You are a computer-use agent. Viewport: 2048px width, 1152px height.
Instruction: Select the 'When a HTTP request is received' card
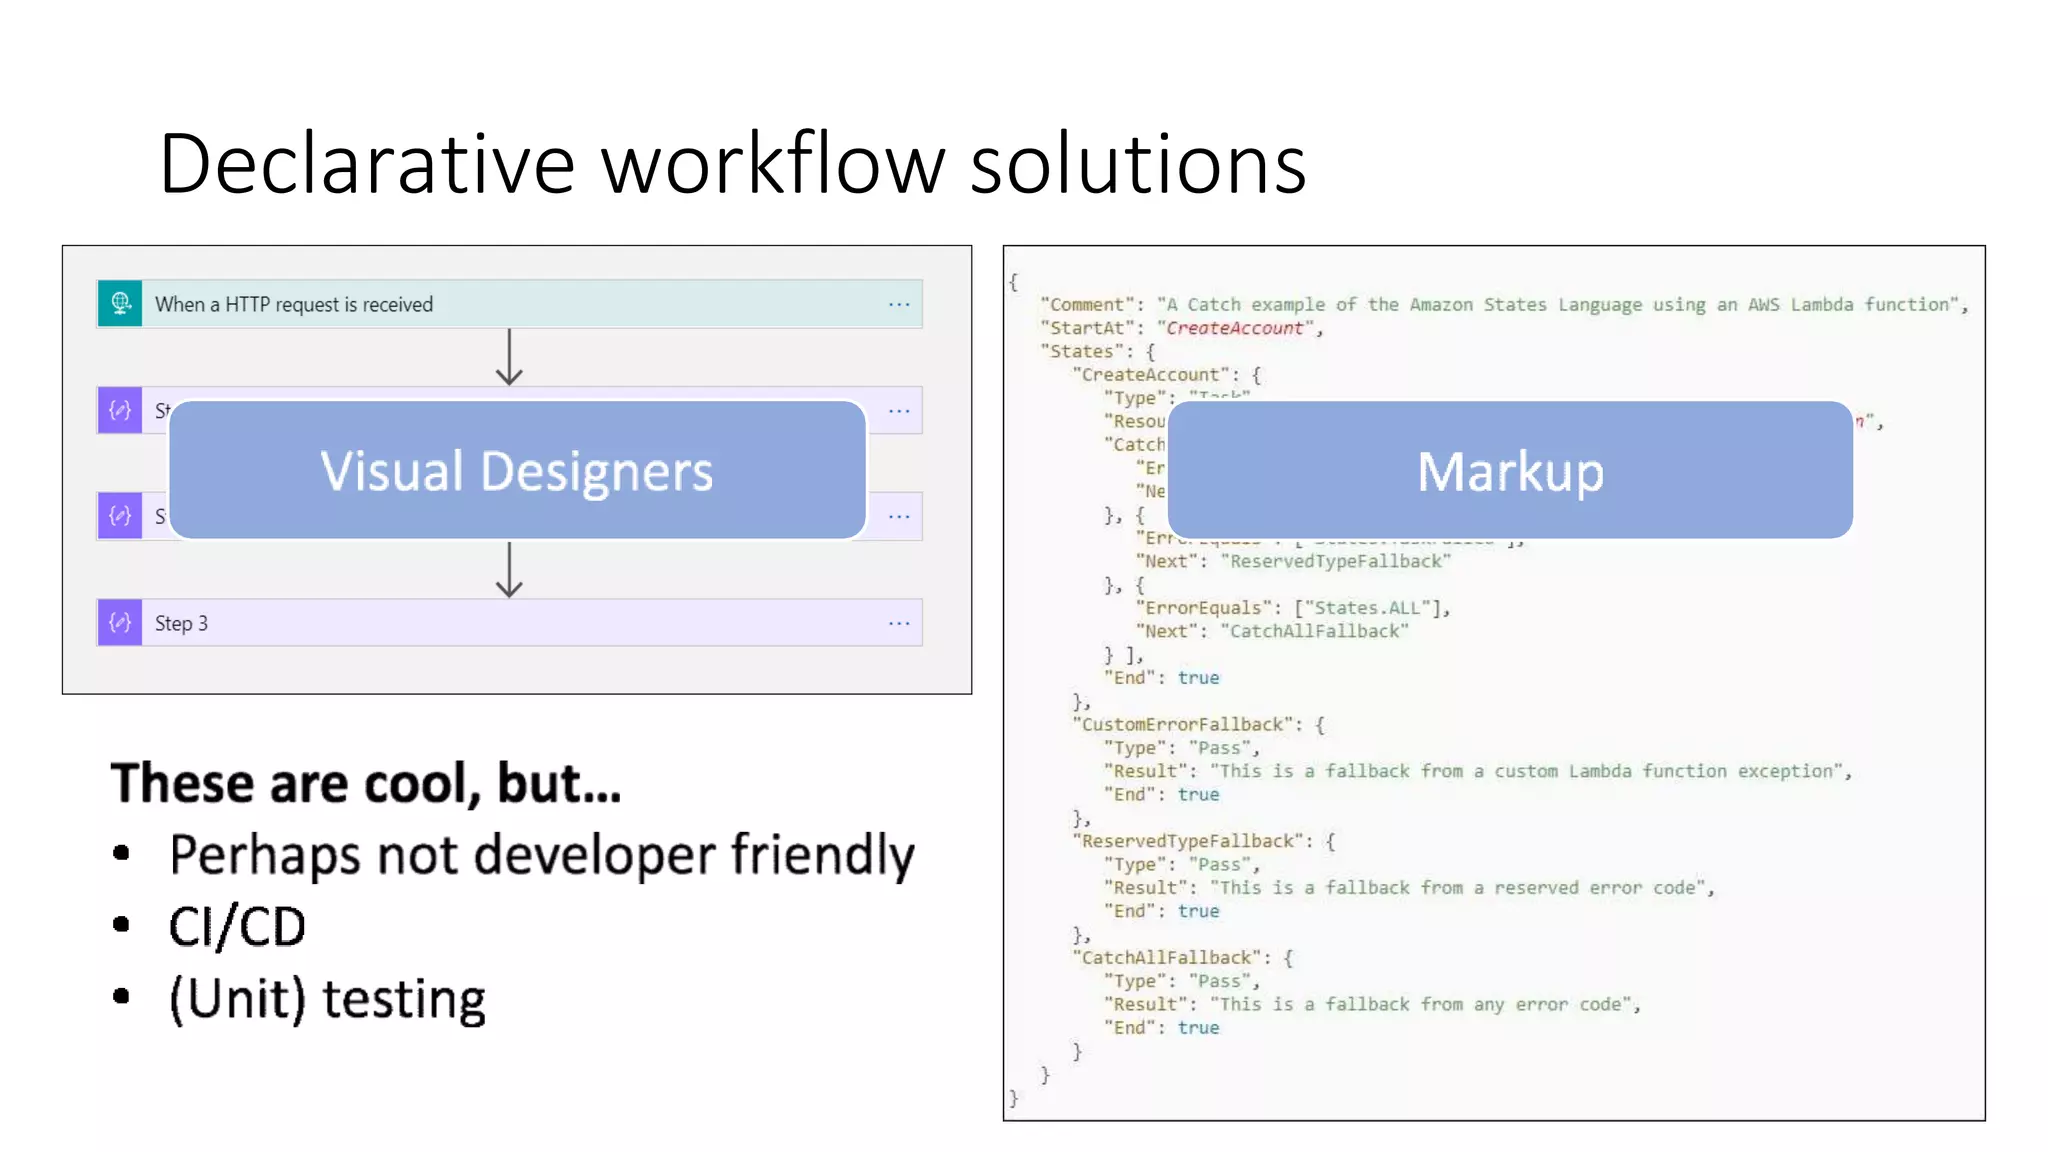[510, 304]
